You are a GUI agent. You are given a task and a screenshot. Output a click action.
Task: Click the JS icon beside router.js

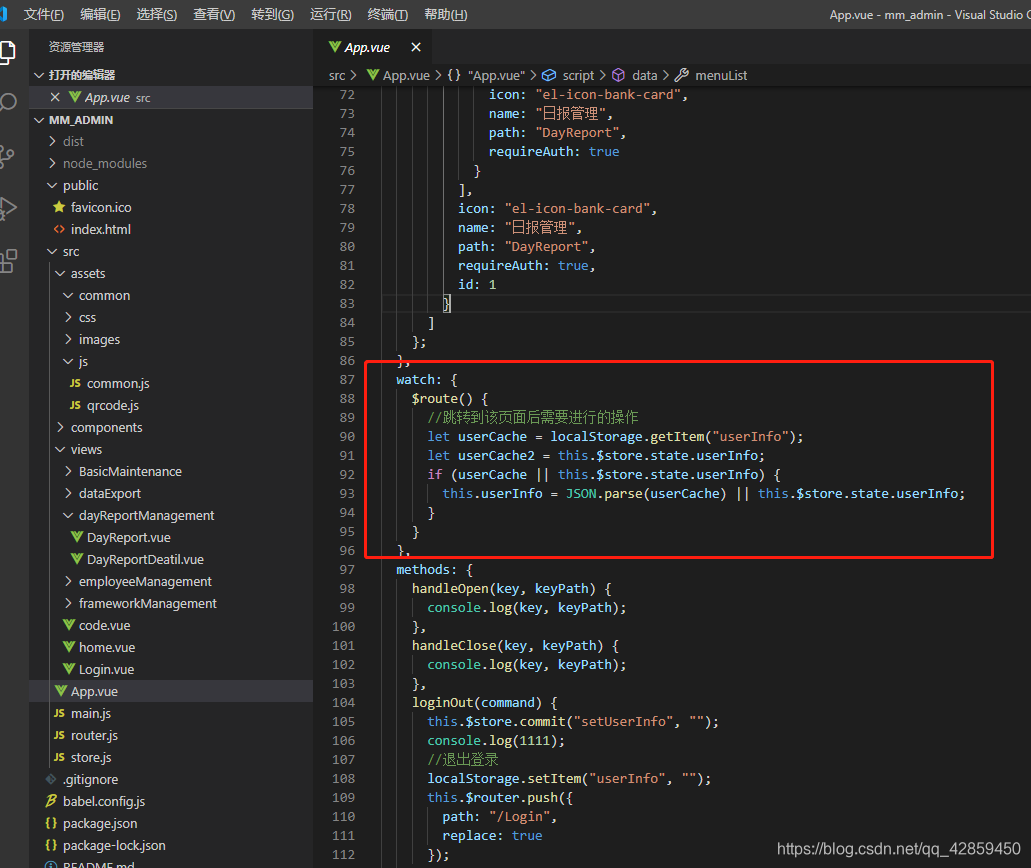click(x=59, y=735)
